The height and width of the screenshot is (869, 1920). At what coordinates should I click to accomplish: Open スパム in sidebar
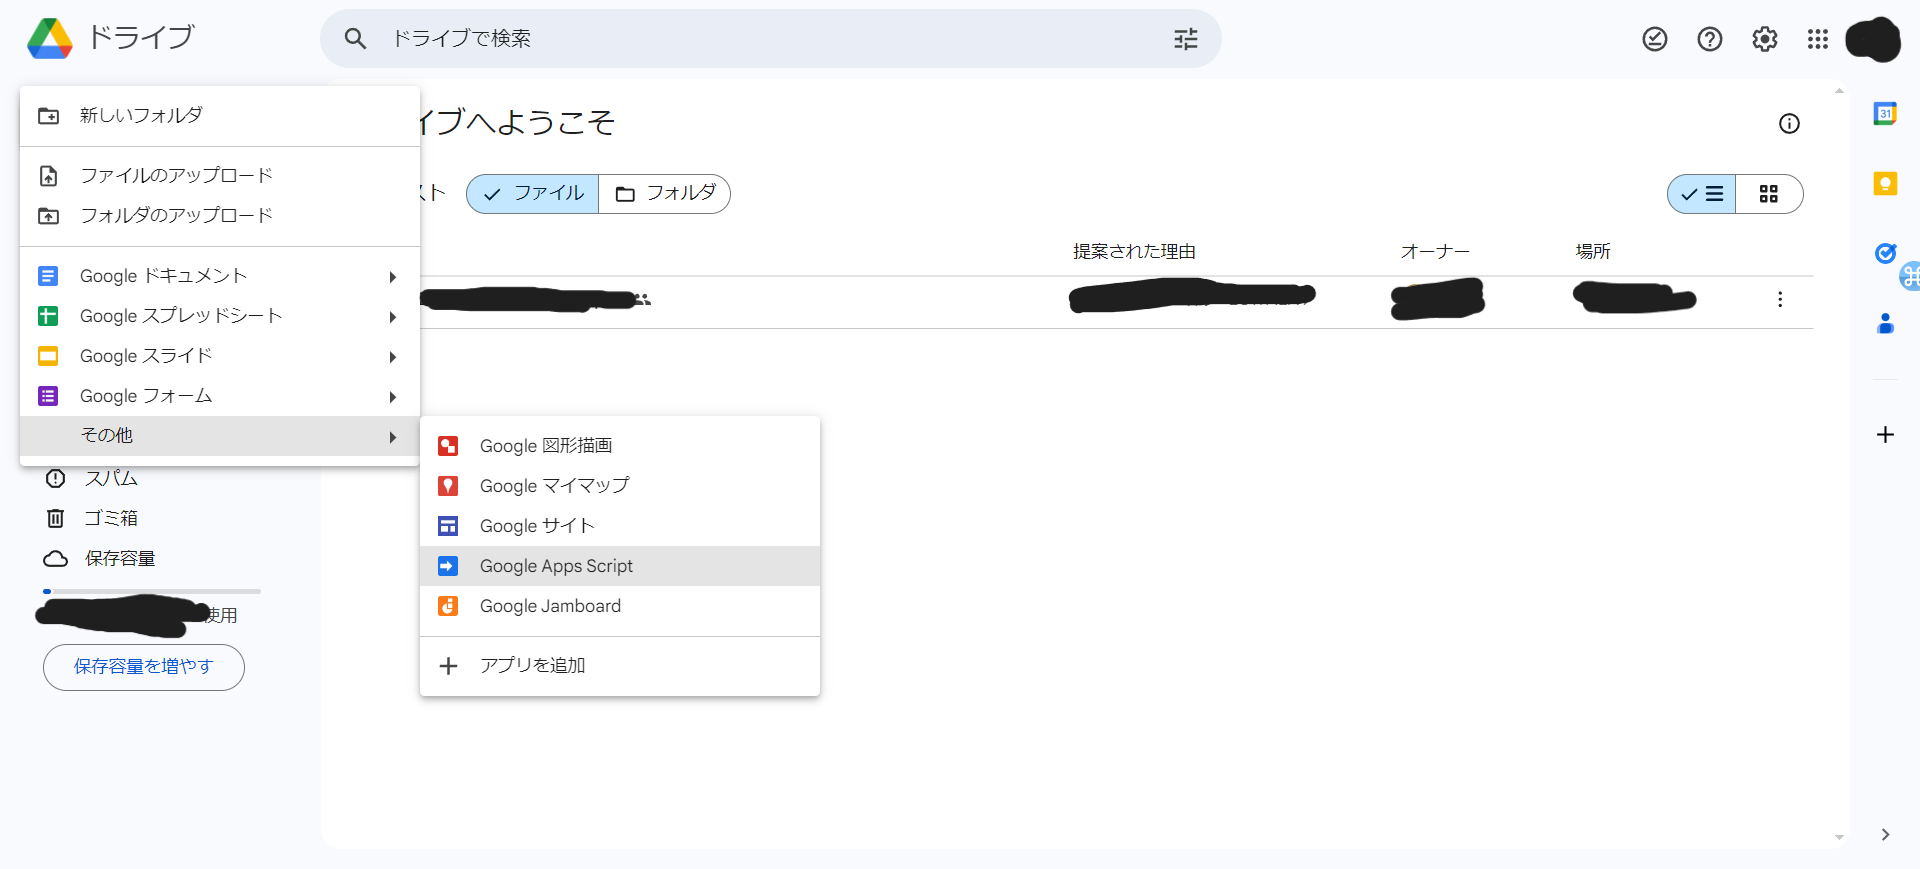coord(111,479)
